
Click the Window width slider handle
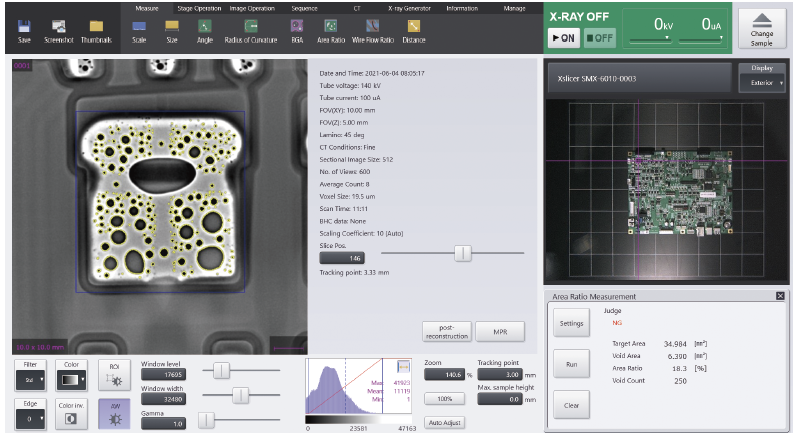point(241,395)
